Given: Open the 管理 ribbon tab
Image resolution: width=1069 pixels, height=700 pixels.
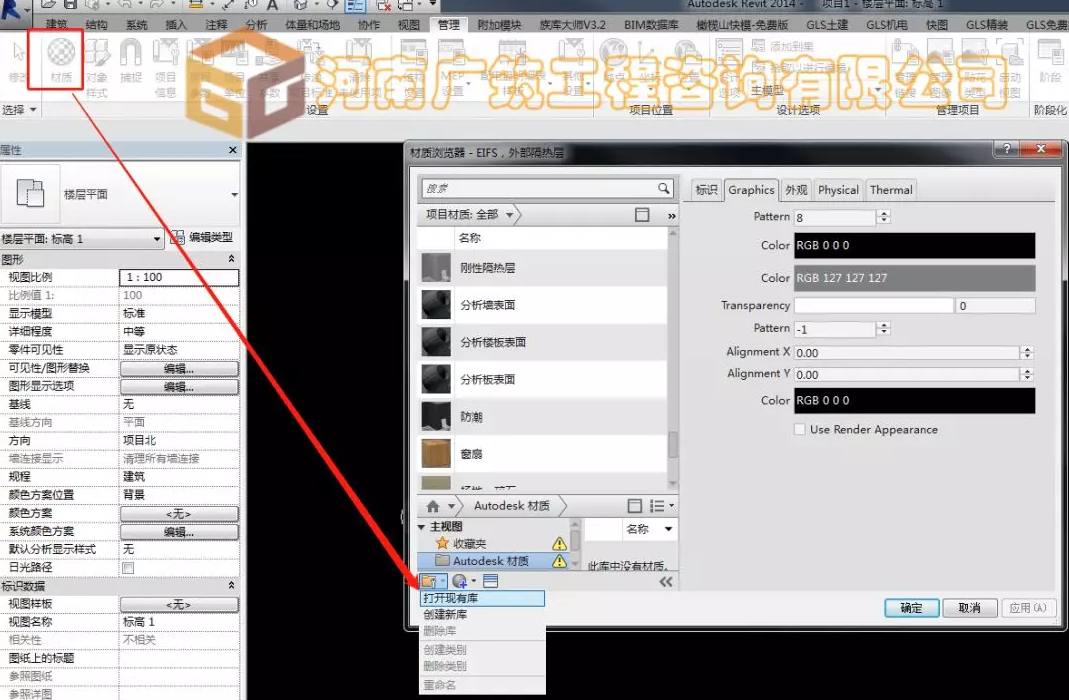Looking at the screenshot, I should pos(448,25).
